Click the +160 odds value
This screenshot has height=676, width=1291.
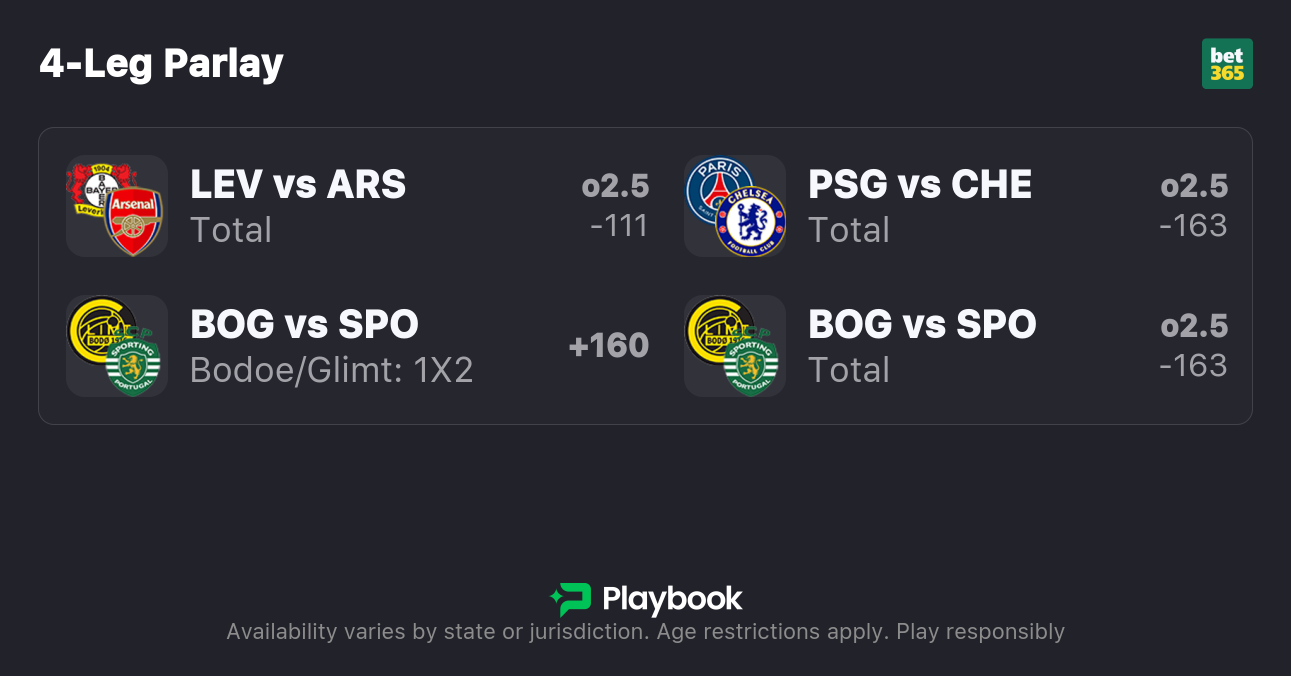pyautogui.click(x=609, y=346)
